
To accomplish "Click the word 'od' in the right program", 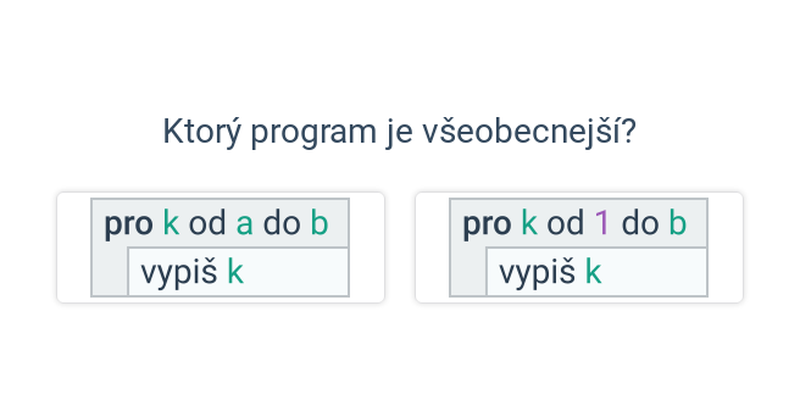I will (x=565, y=223).
